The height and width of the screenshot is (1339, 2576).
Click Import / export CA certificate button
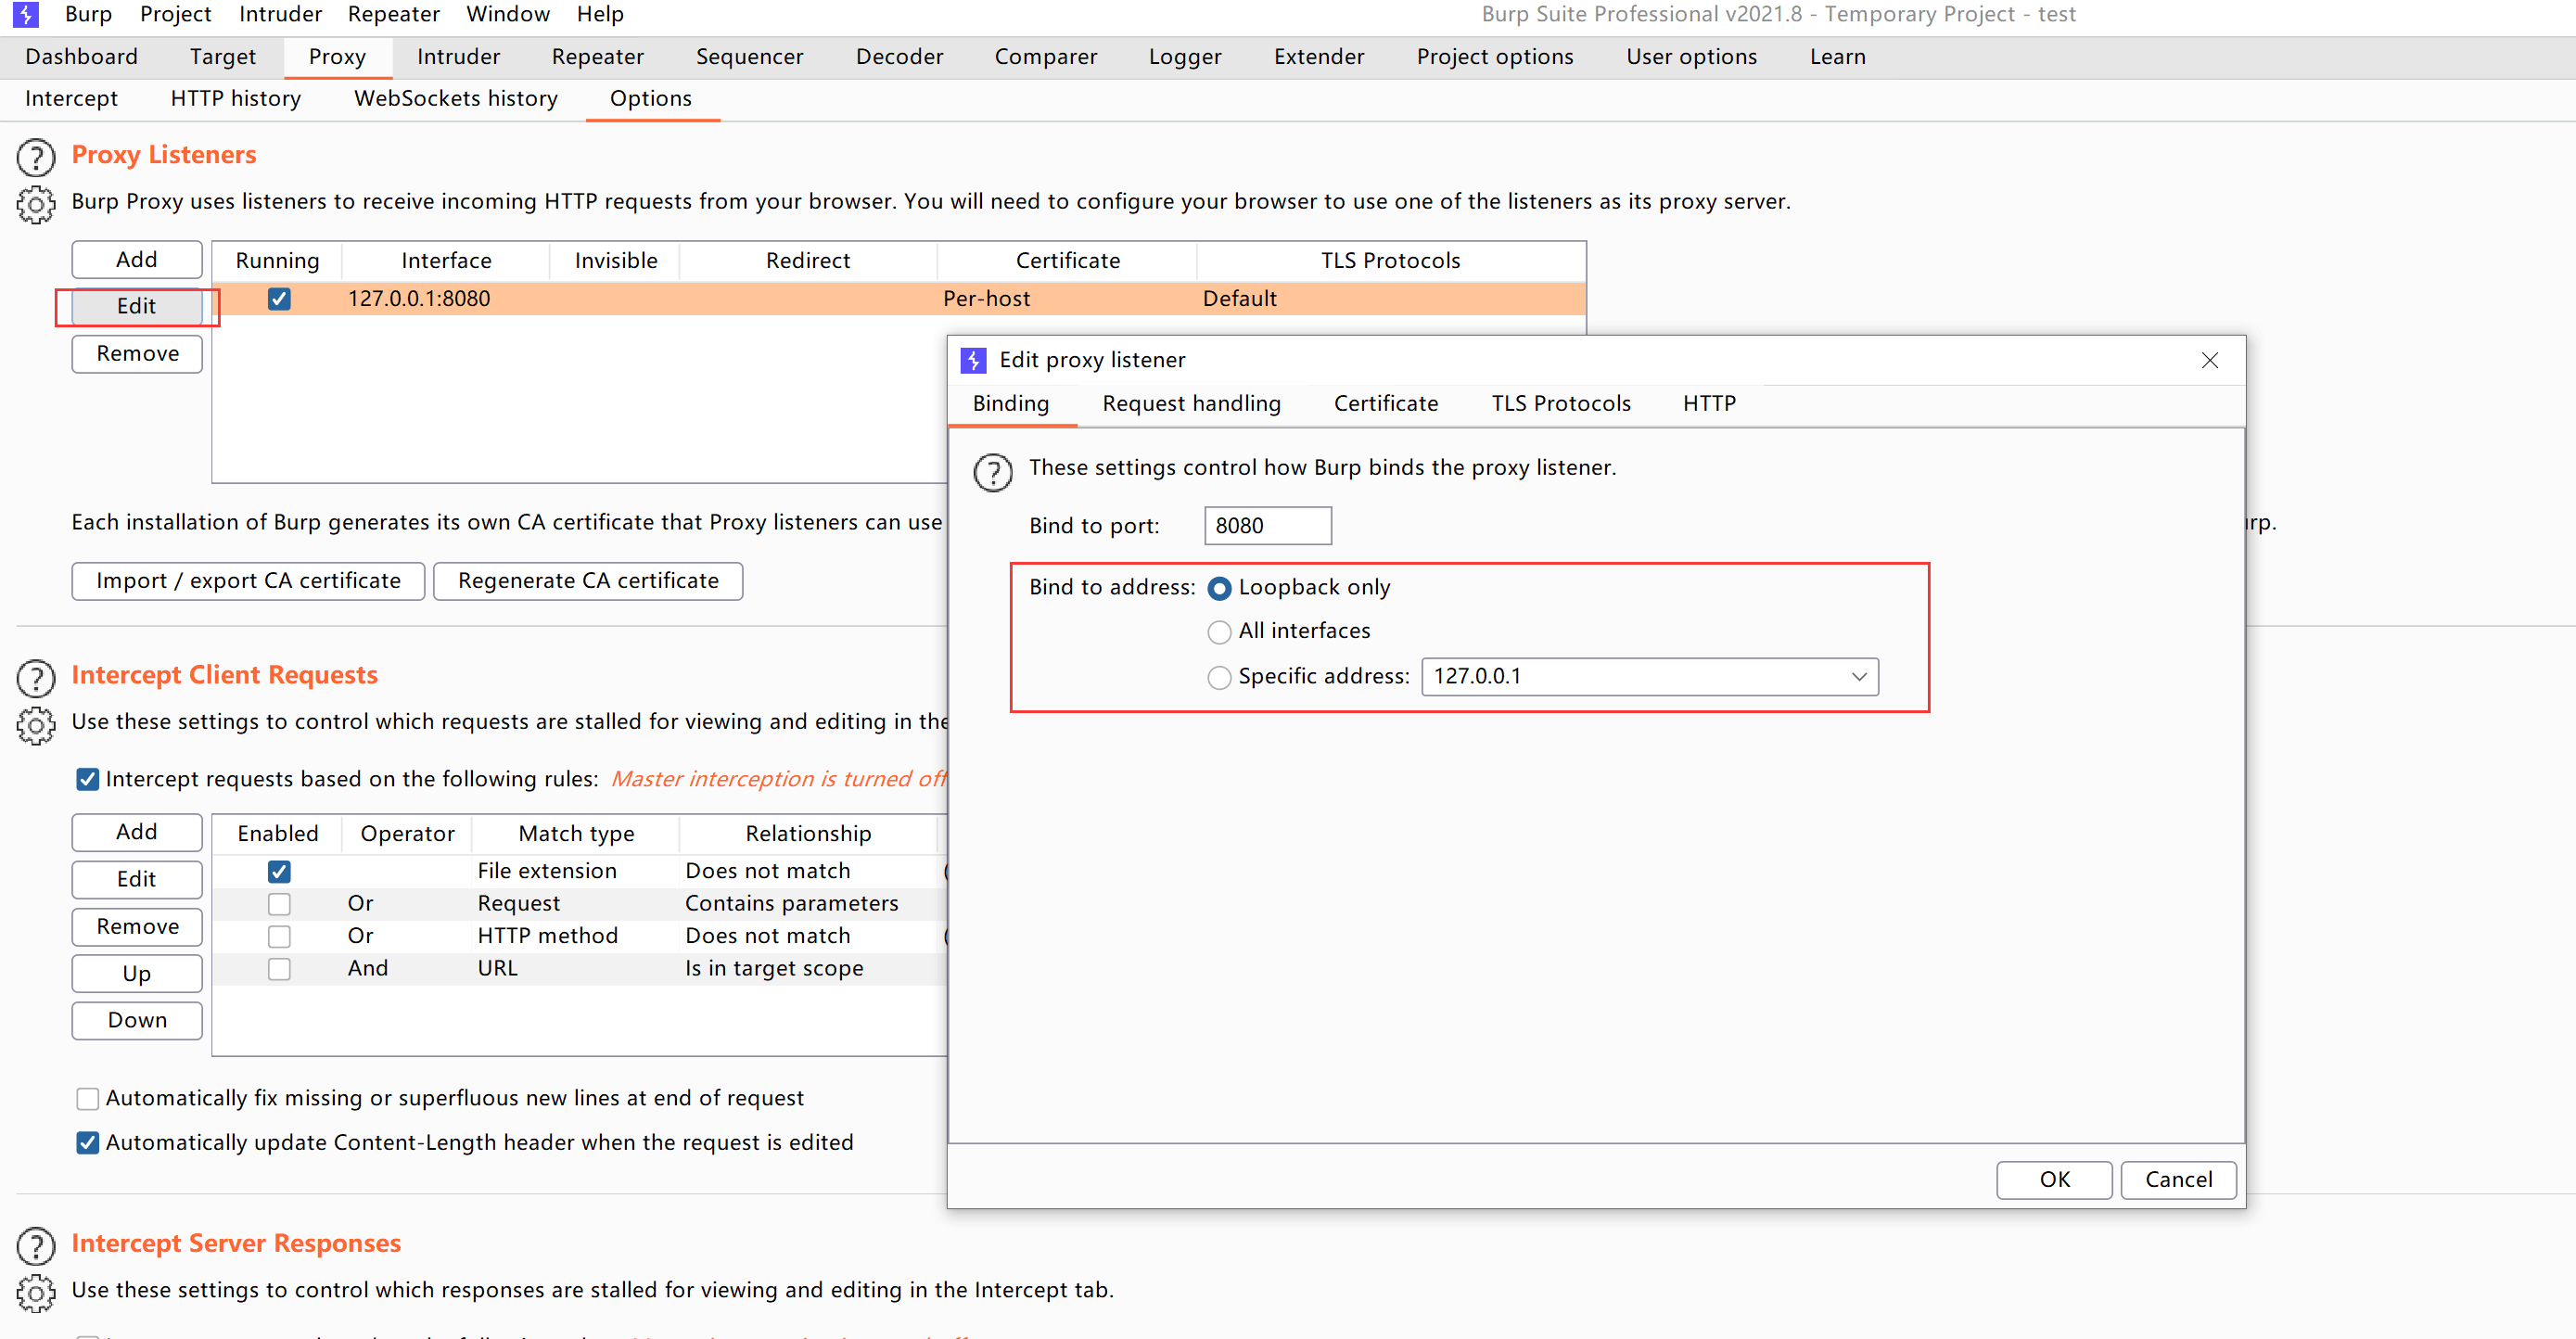(248, 581)
